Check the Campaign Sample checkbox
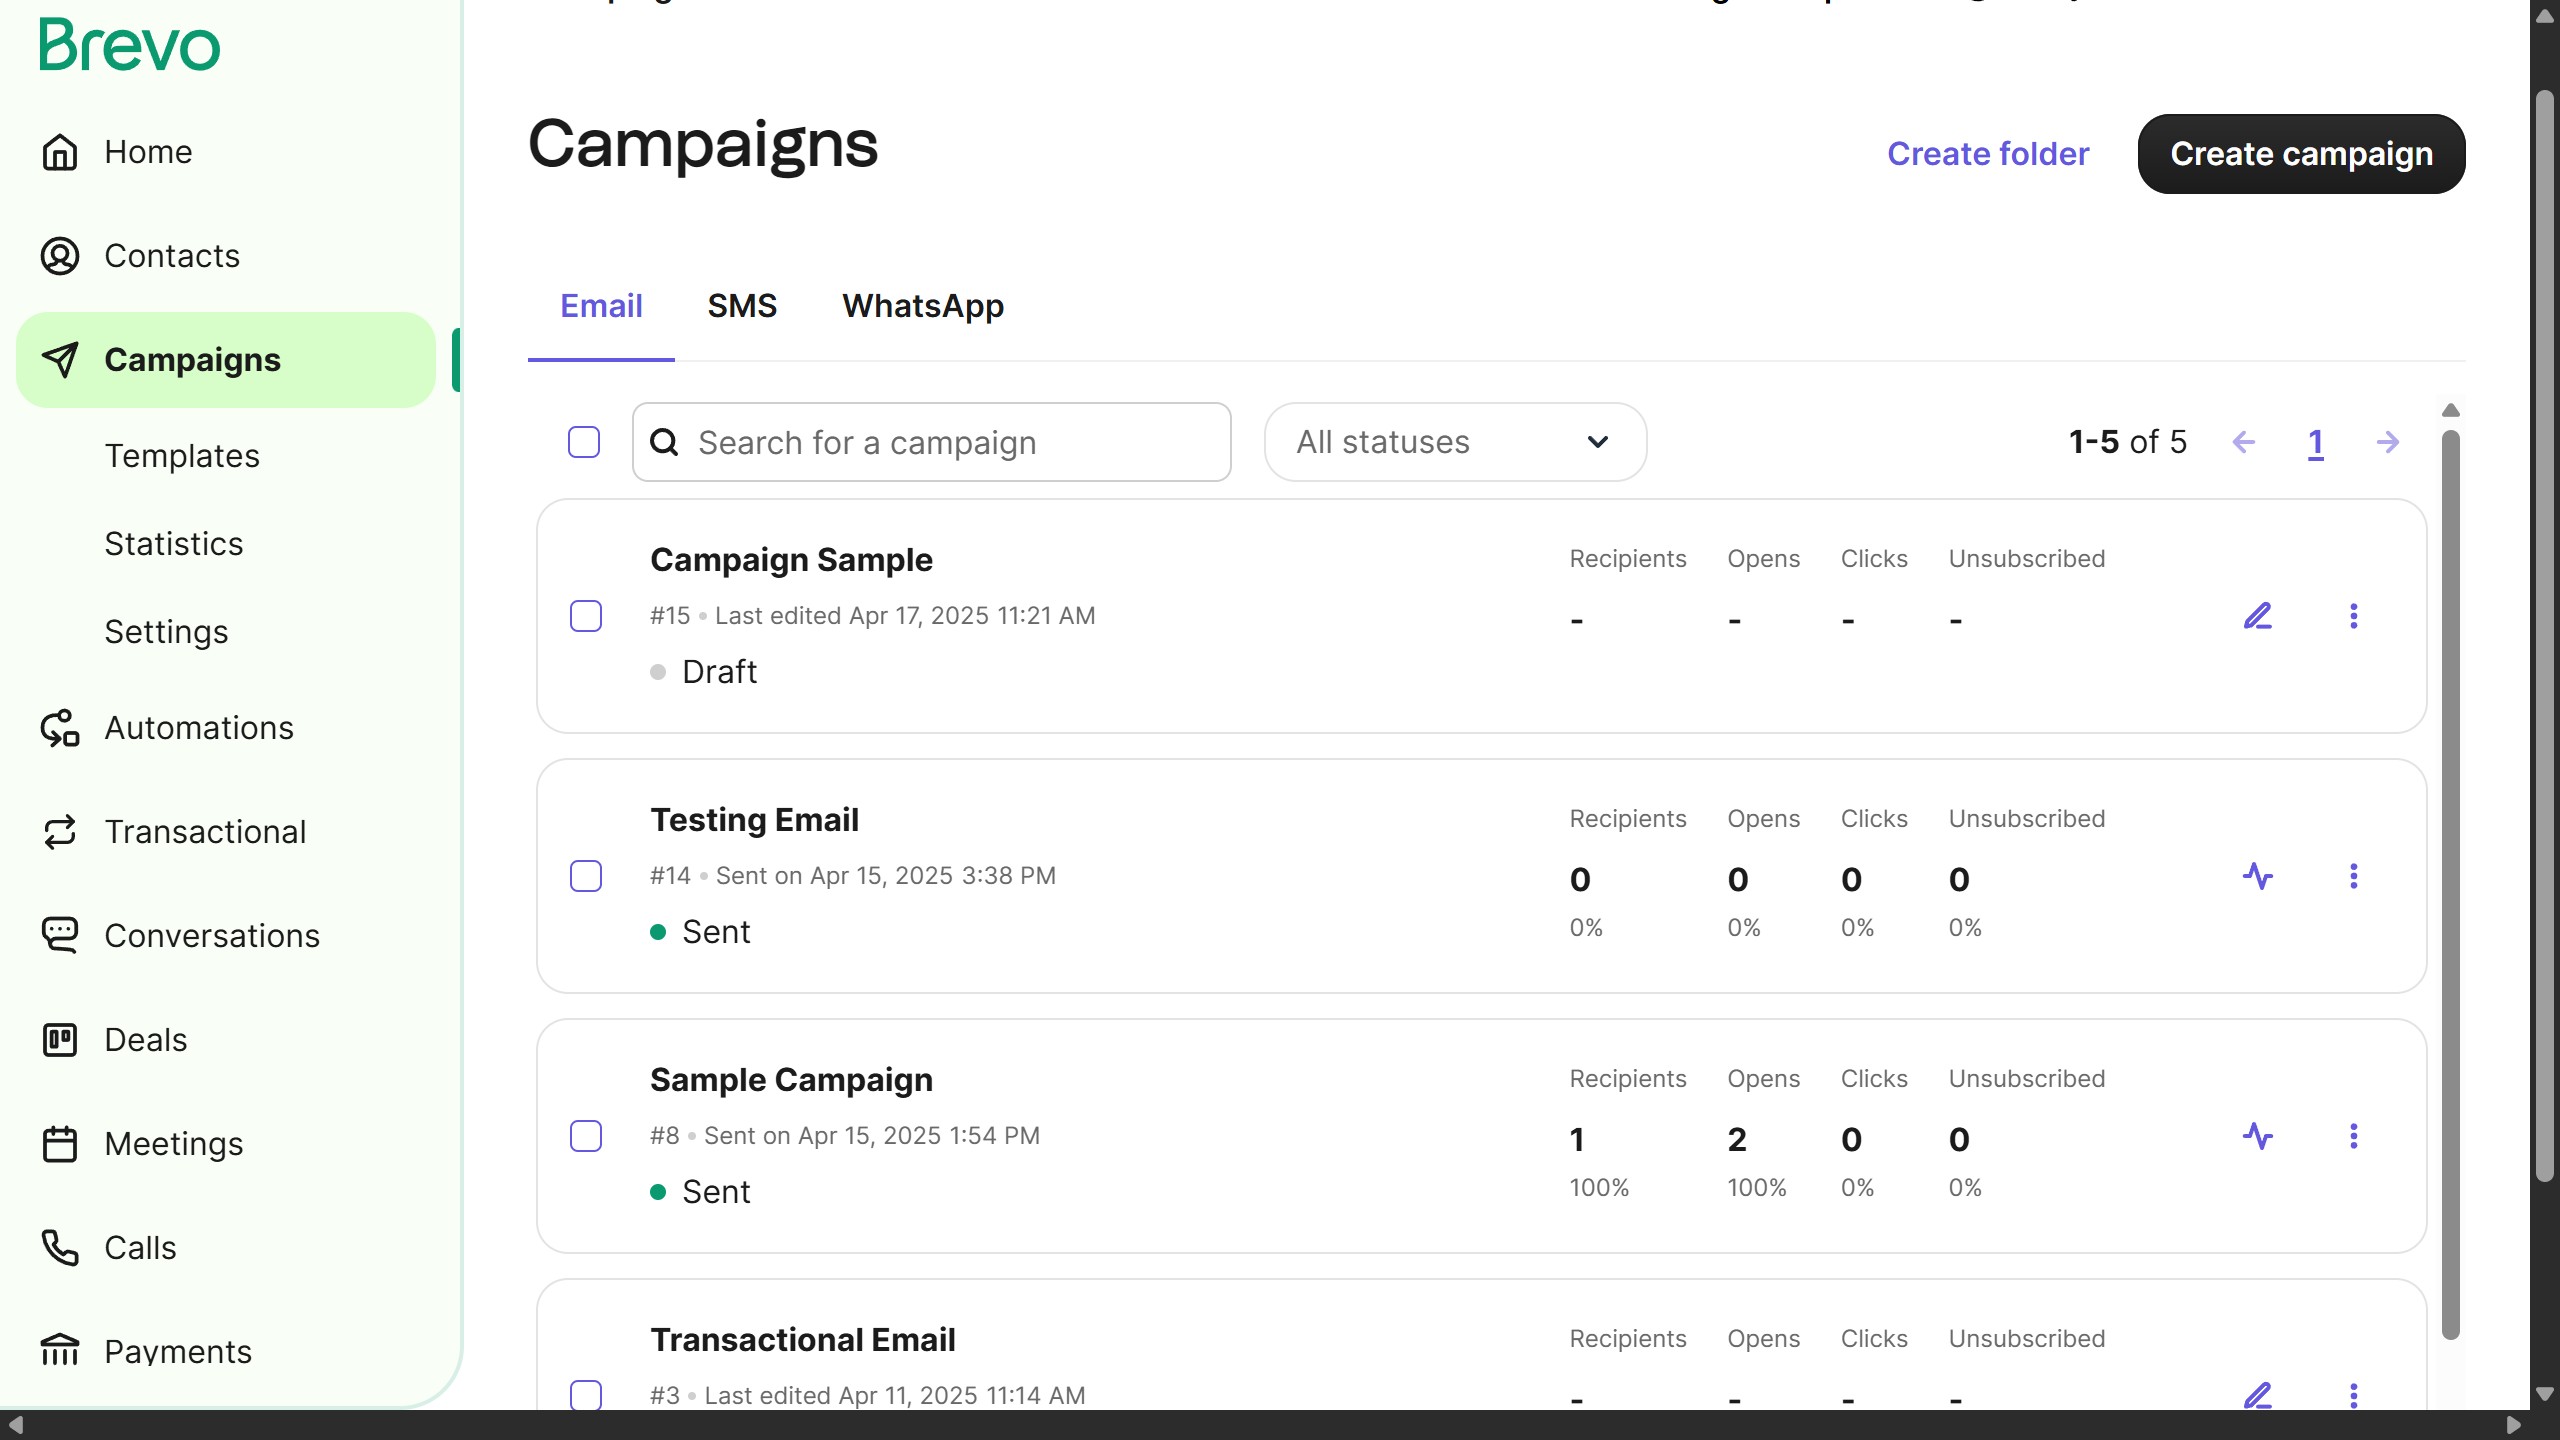2560x1440 pixels. [x=586, y=616]
